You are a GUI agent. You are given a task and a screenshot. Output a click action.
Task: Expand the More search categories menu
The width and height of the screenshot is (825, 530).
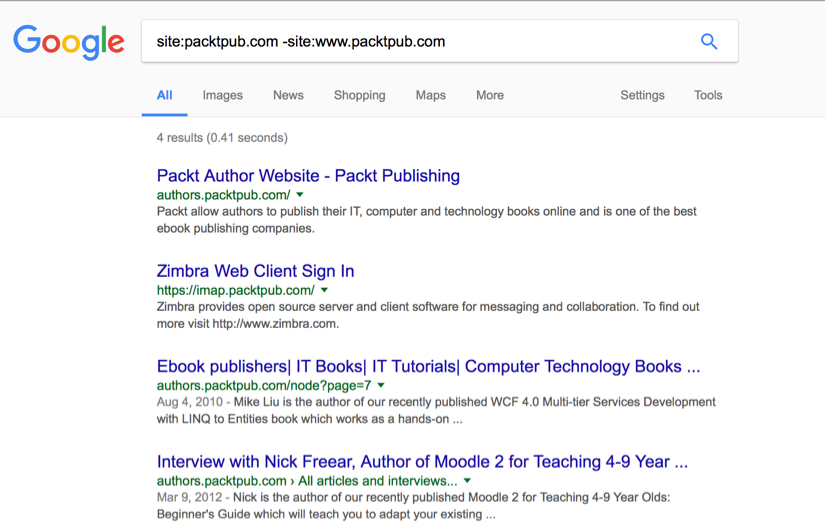490,95
